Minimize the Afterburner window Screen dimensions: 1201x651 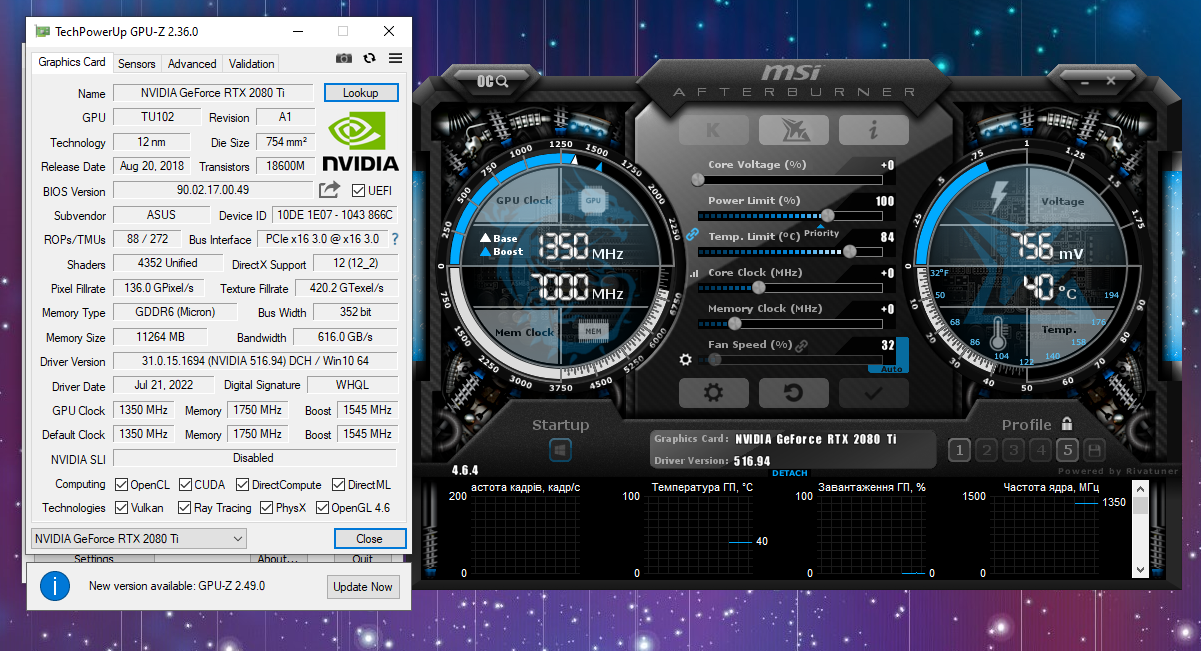click(x=1084, y=81)
